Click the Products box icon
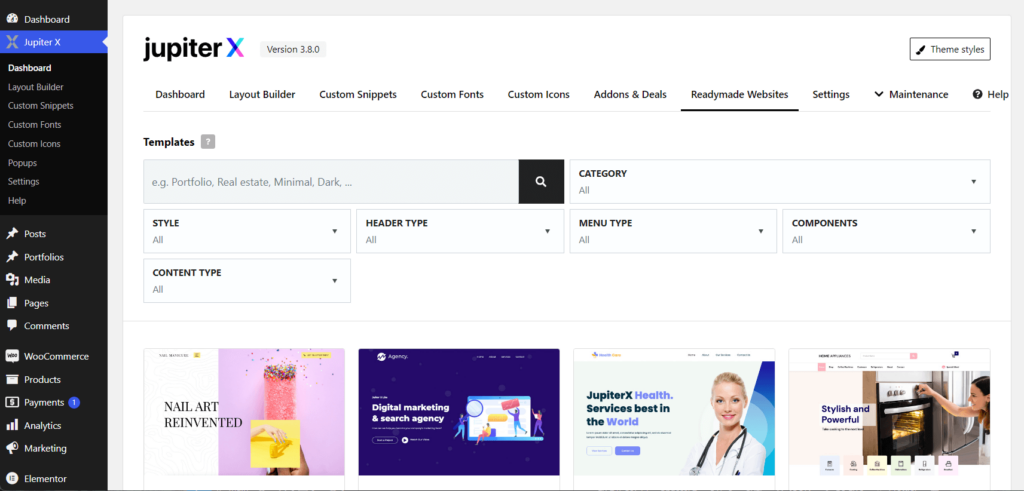 12,379
